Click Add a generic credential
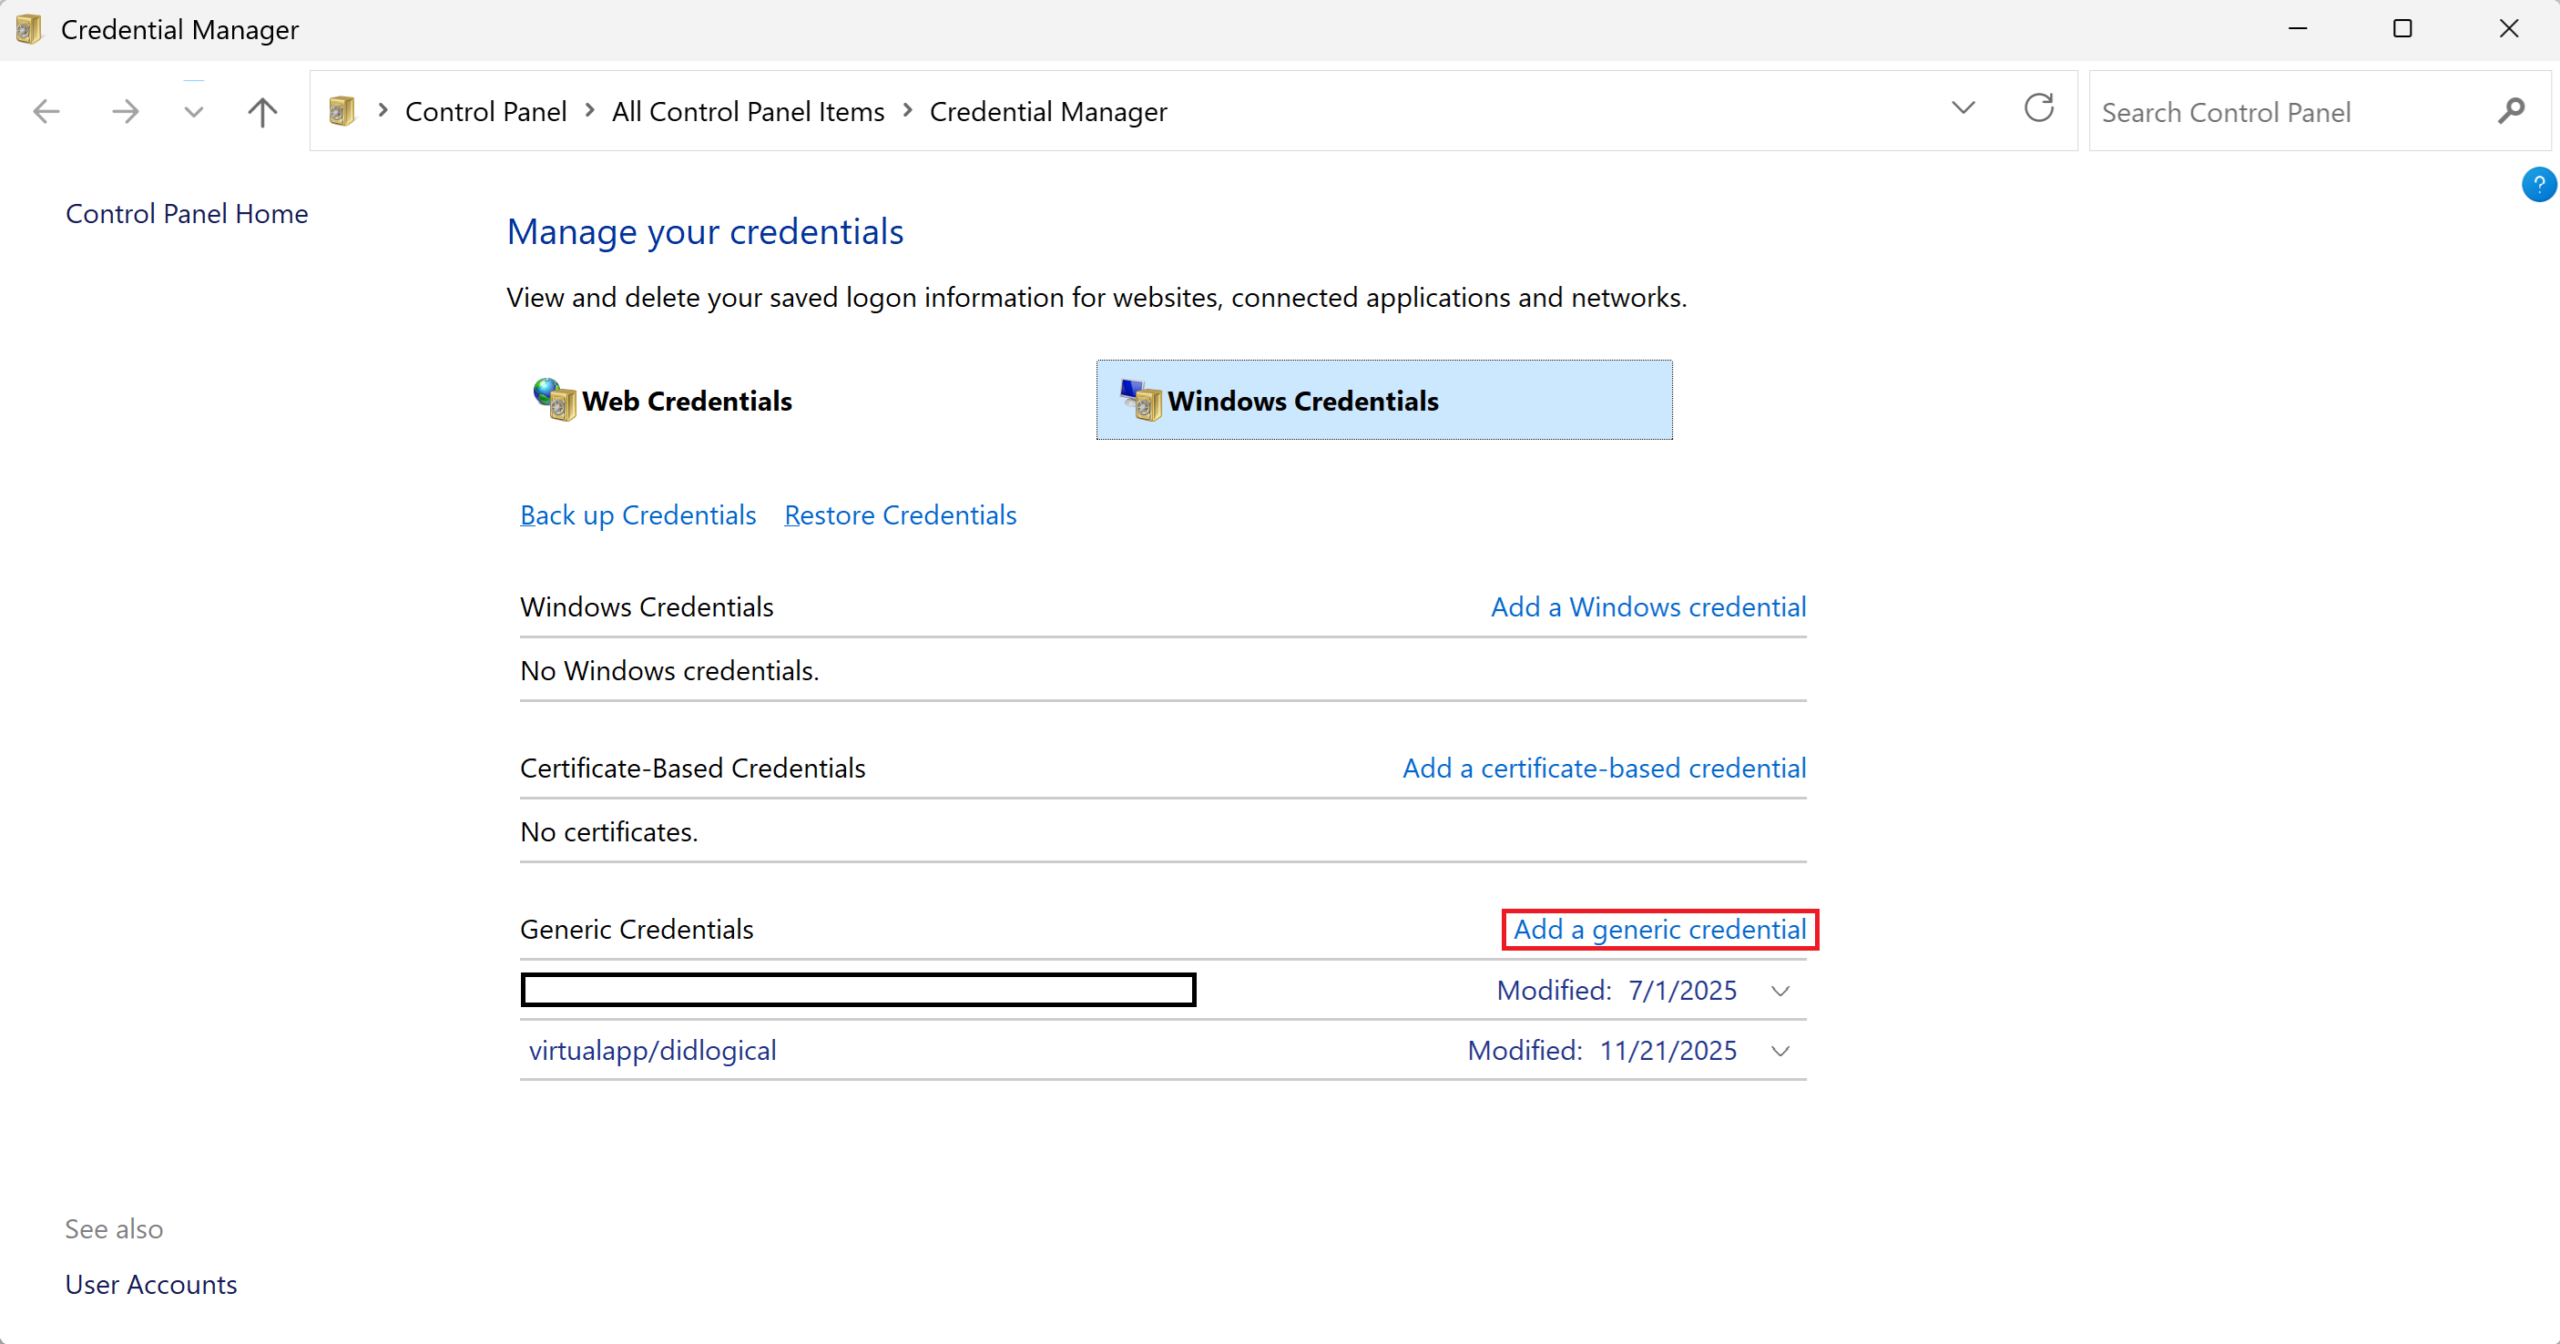Screen dimensions: 2560x1344 coord(1659,929)
